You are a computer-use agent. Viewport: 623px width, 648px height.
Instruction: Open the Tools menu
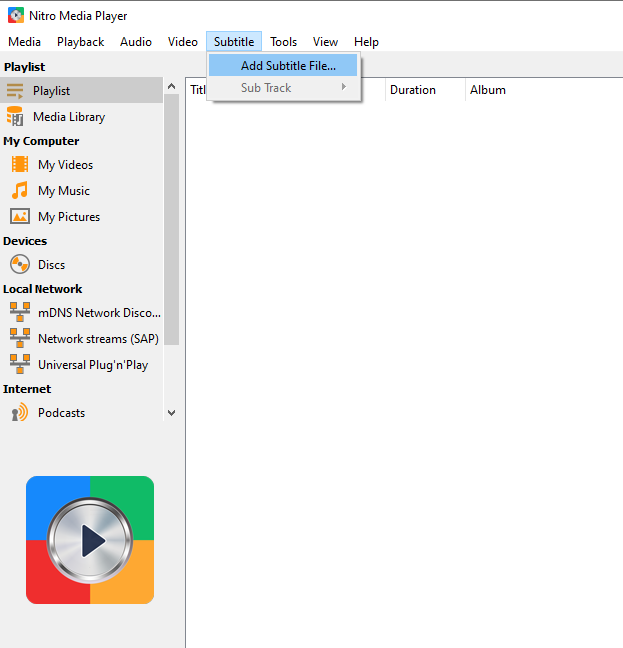pos(283,42)
